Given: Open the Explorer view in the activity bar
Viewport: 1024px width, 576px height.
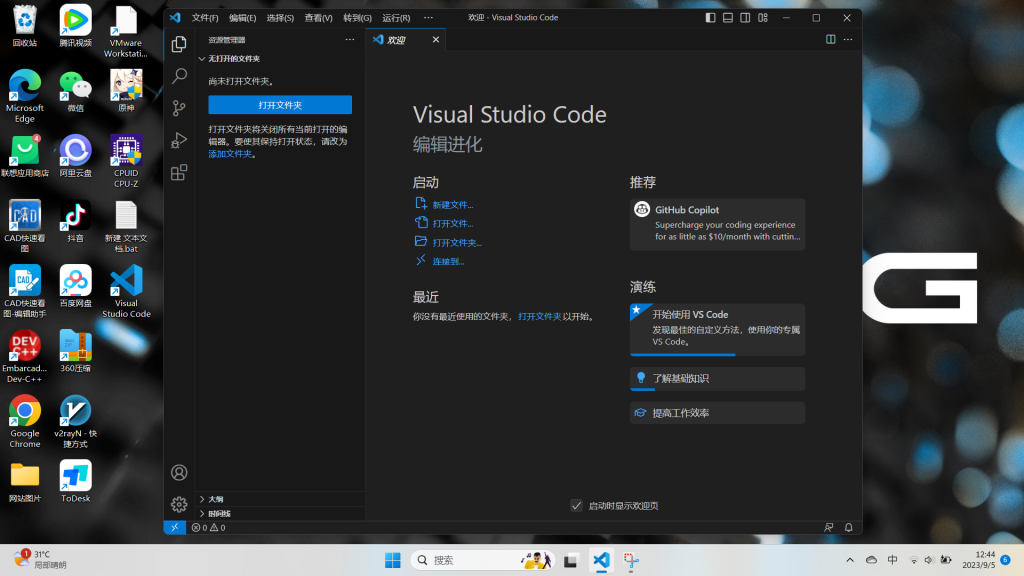Looking at the screenshot, I should click(x=179, y=44).
